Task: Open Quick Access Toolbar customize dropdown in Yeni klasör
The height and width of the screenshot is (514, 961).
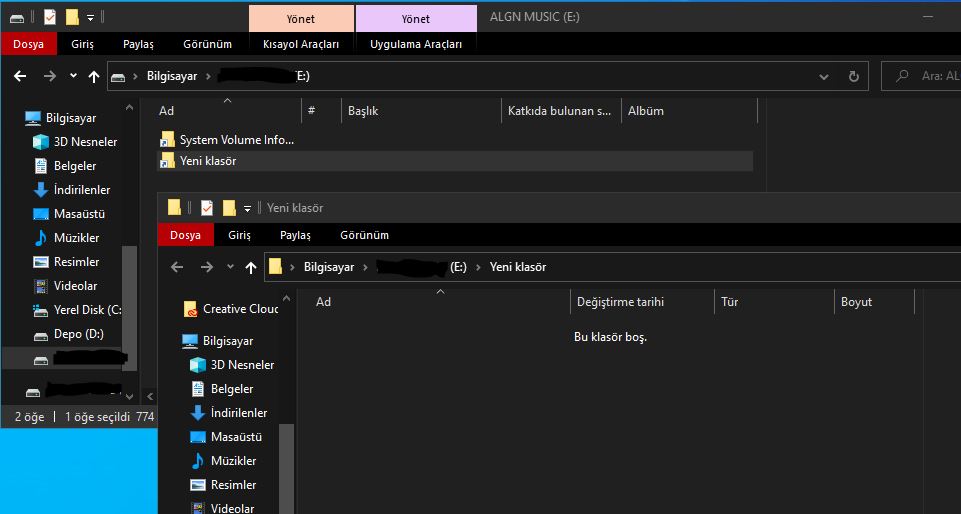Action: (x=247, y=208)
